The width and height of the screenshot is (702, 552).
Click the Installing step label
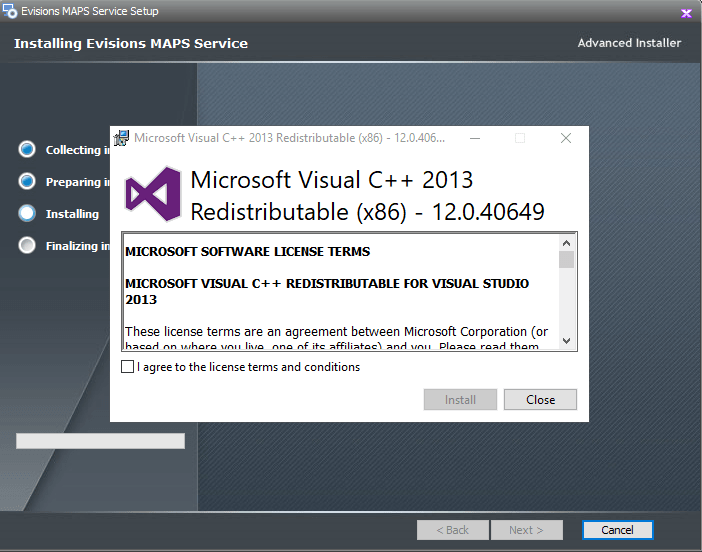click(72, 214)
